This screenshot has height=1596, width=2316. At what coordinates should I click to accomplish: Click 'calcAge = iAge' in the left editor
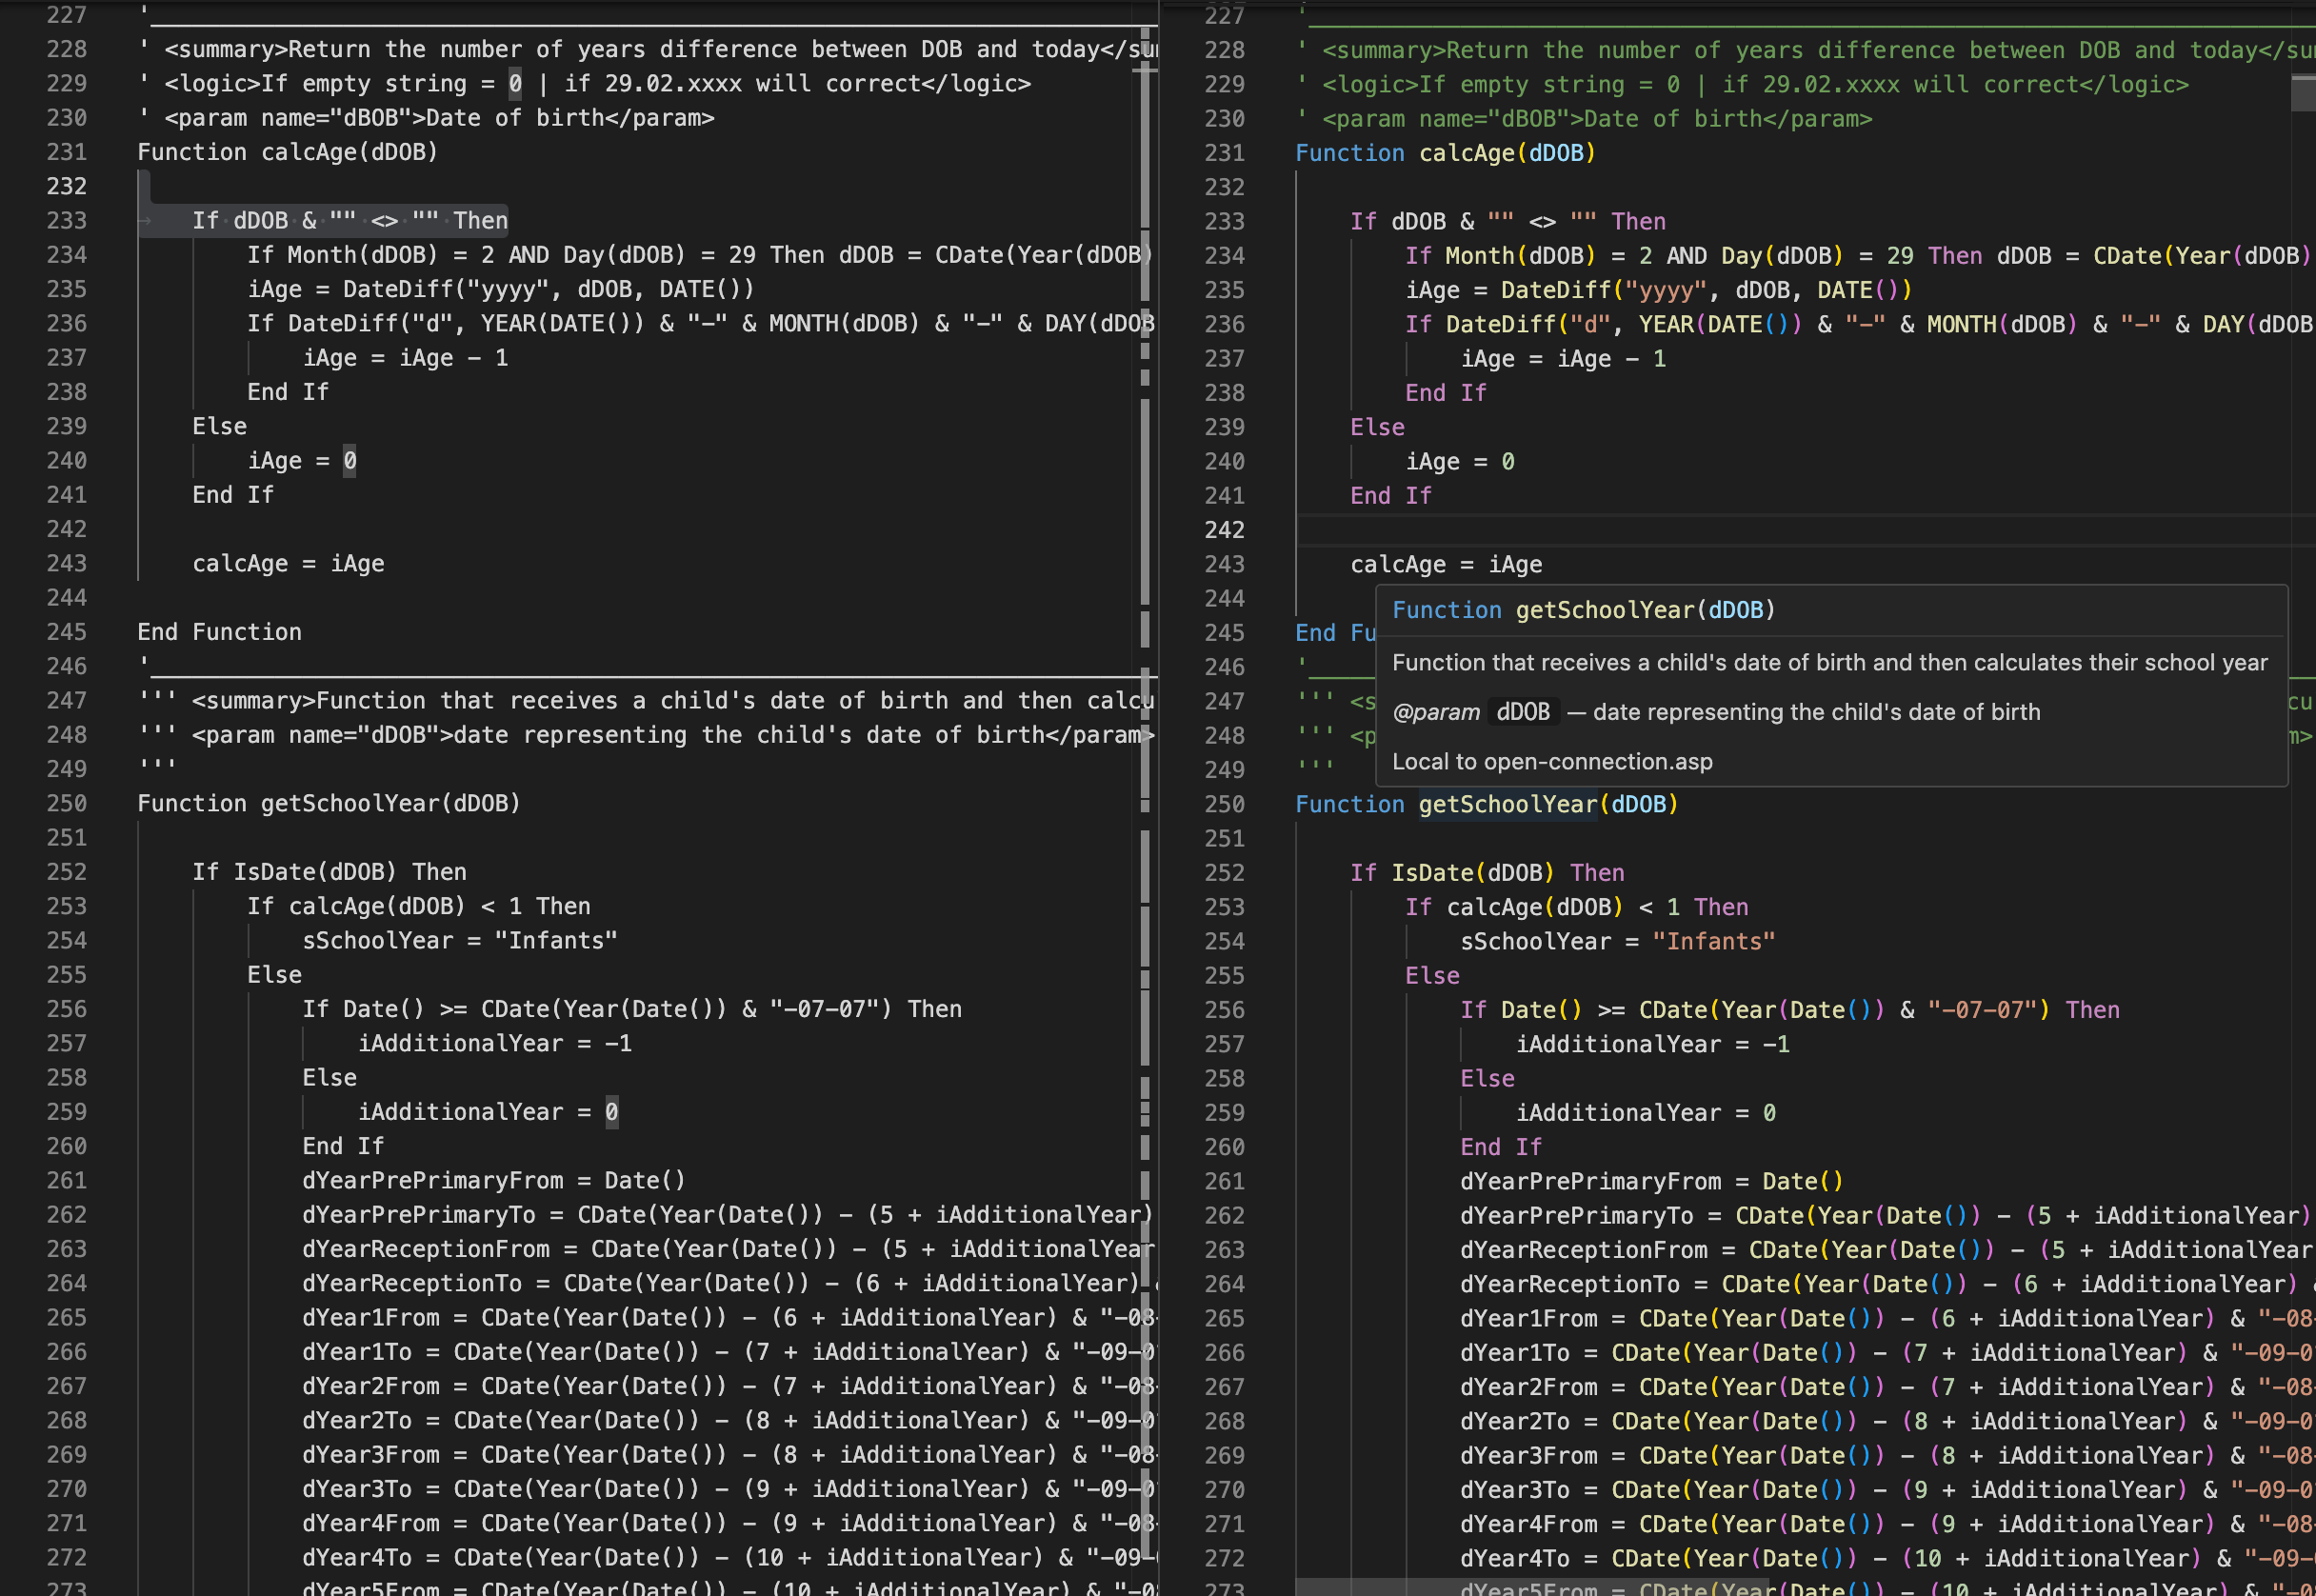pyautogui.click(x=288, y=564)
